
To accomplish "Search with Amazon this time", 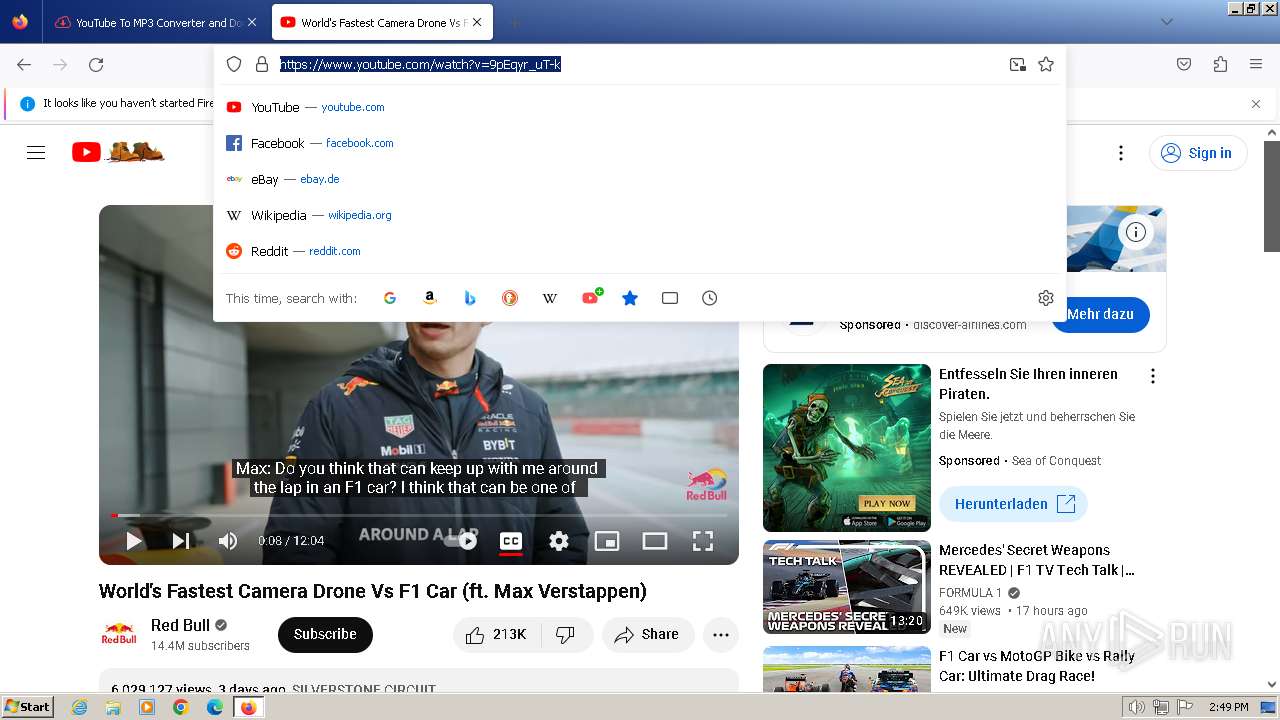I will coord(430,298).
